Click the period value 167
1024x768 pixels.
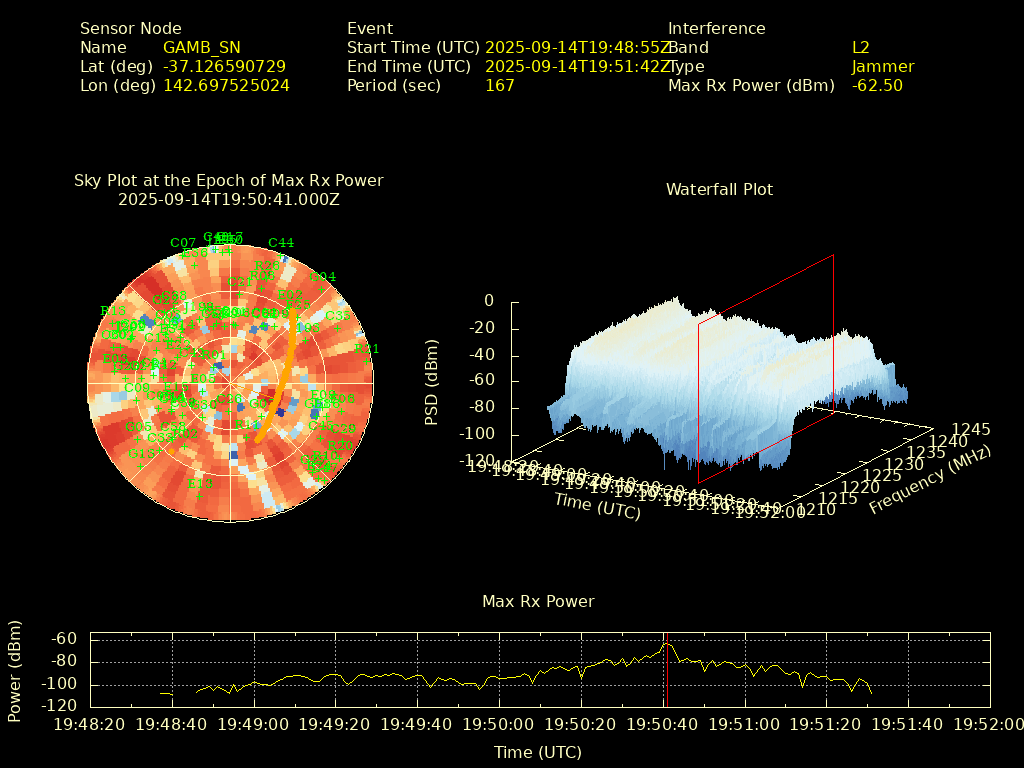point(499,86)
